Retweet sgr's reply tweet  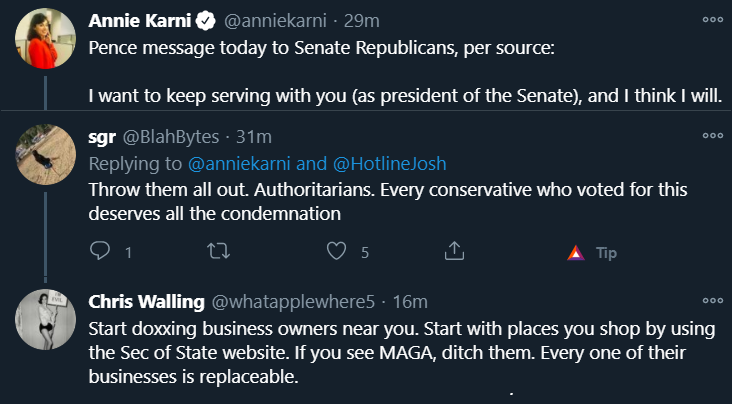point(218,251)
